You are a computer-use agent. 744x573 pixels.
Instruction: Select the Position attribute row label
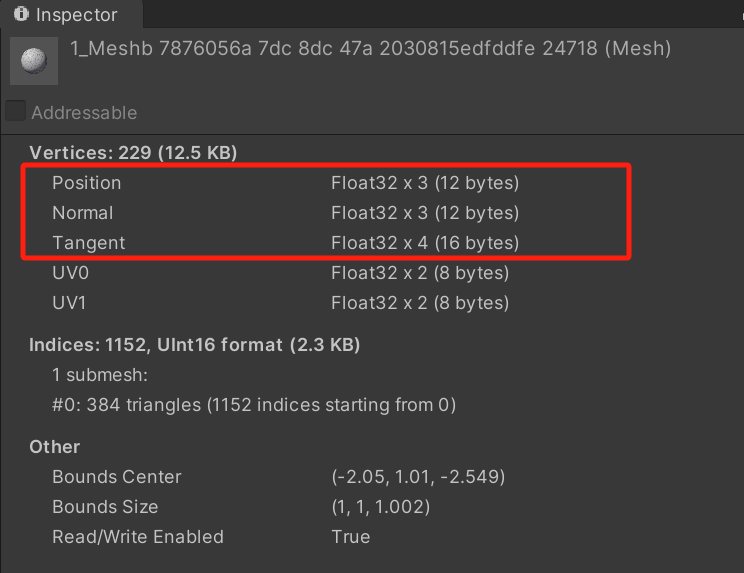[x=87, y=183]
